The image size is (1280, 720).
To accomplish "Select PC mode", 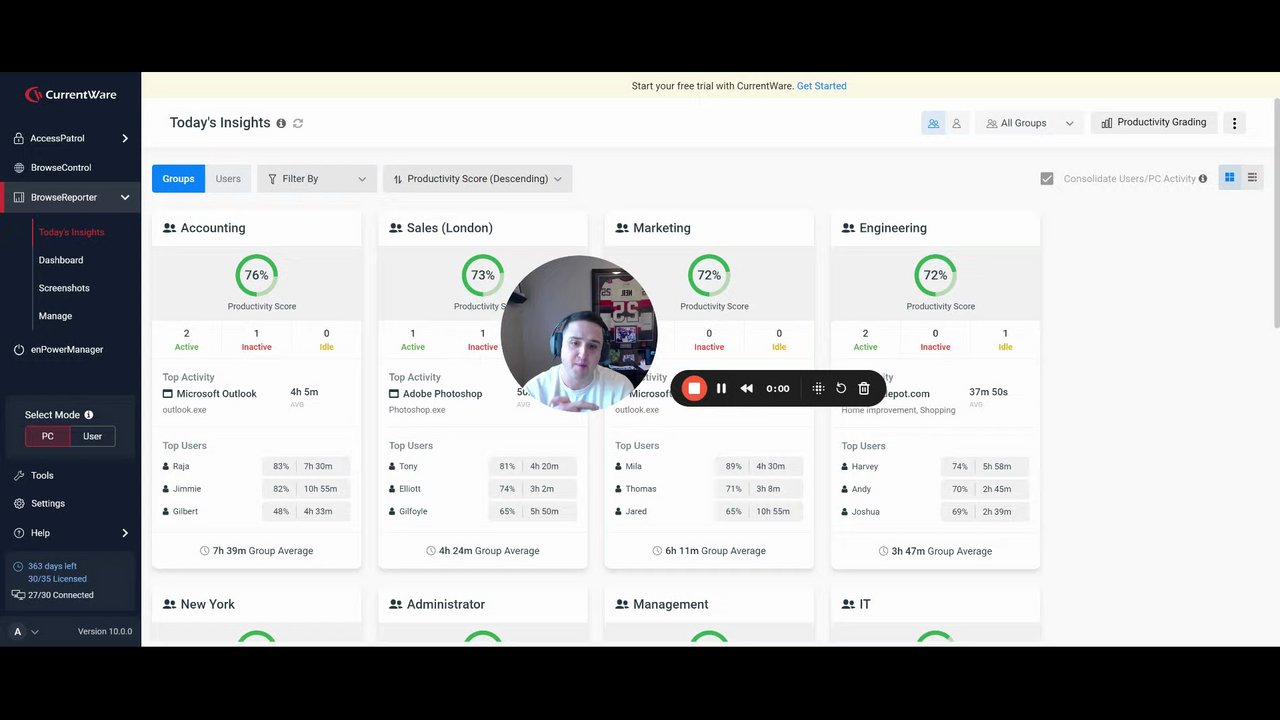I will tap(48, 436).
